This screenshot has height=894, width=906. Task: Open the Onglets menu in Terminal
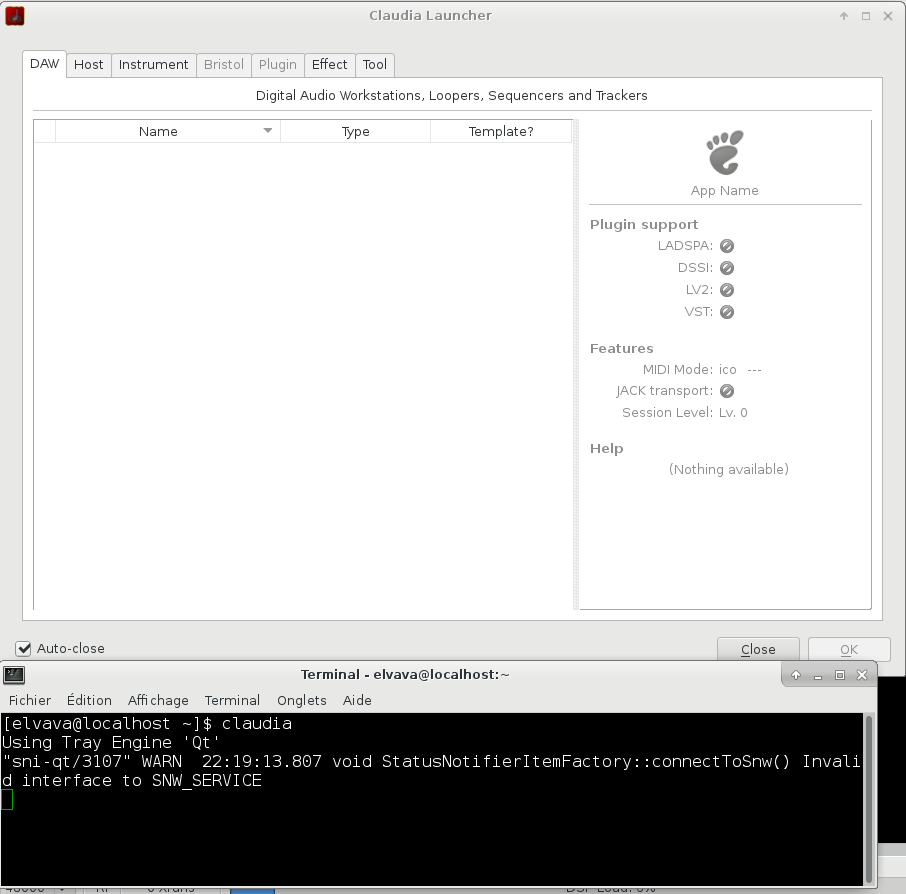pos(302,700)
